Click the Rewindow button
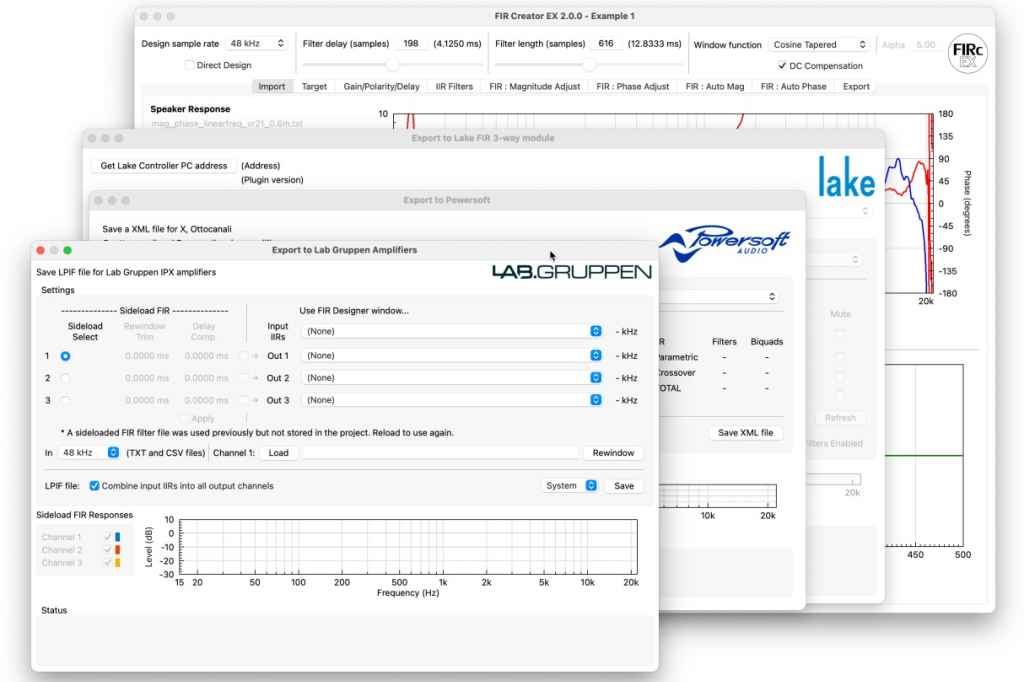Screen dimensions: 1024x682 [x=613, y=452]
